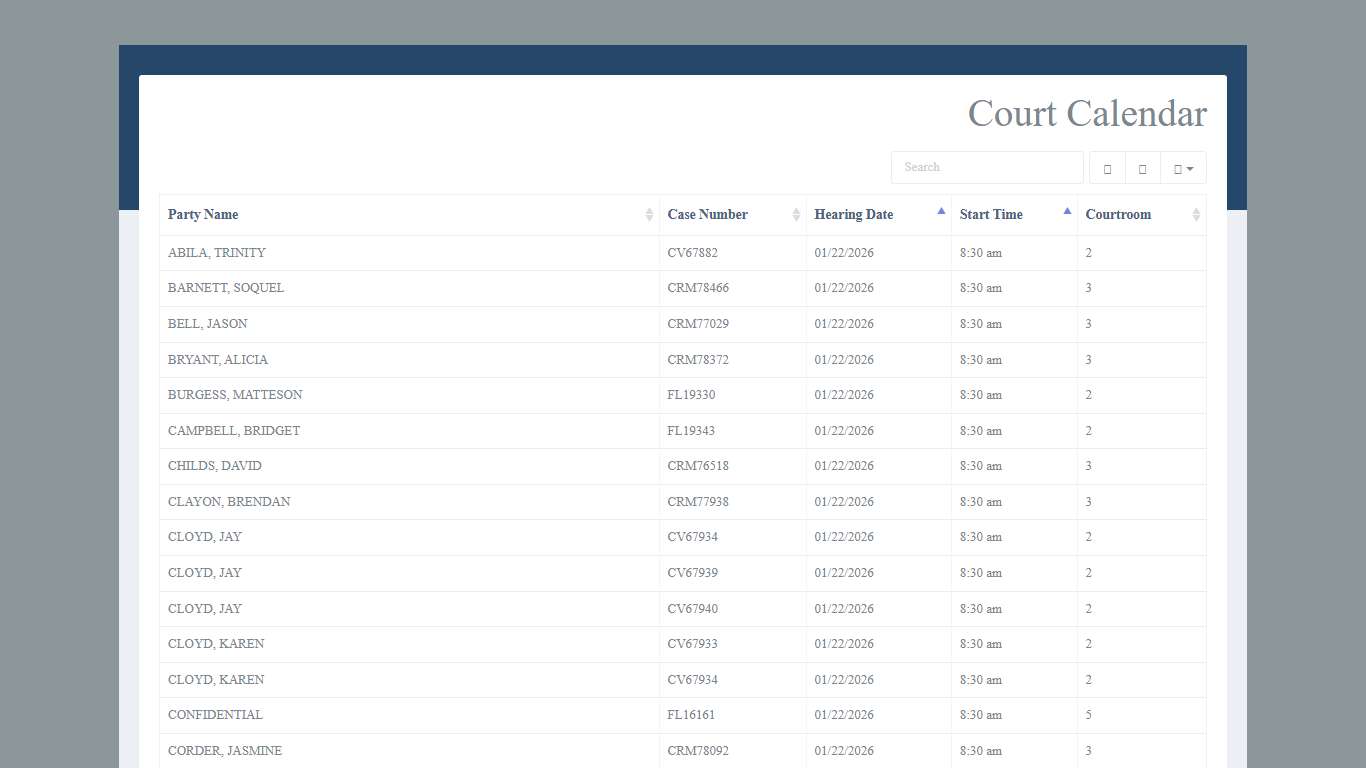Image resolution: width=1366 pixels, height=768 pixels.
Task: Sort table by Courtroom header text
Action: click(x=1118, y=215)
